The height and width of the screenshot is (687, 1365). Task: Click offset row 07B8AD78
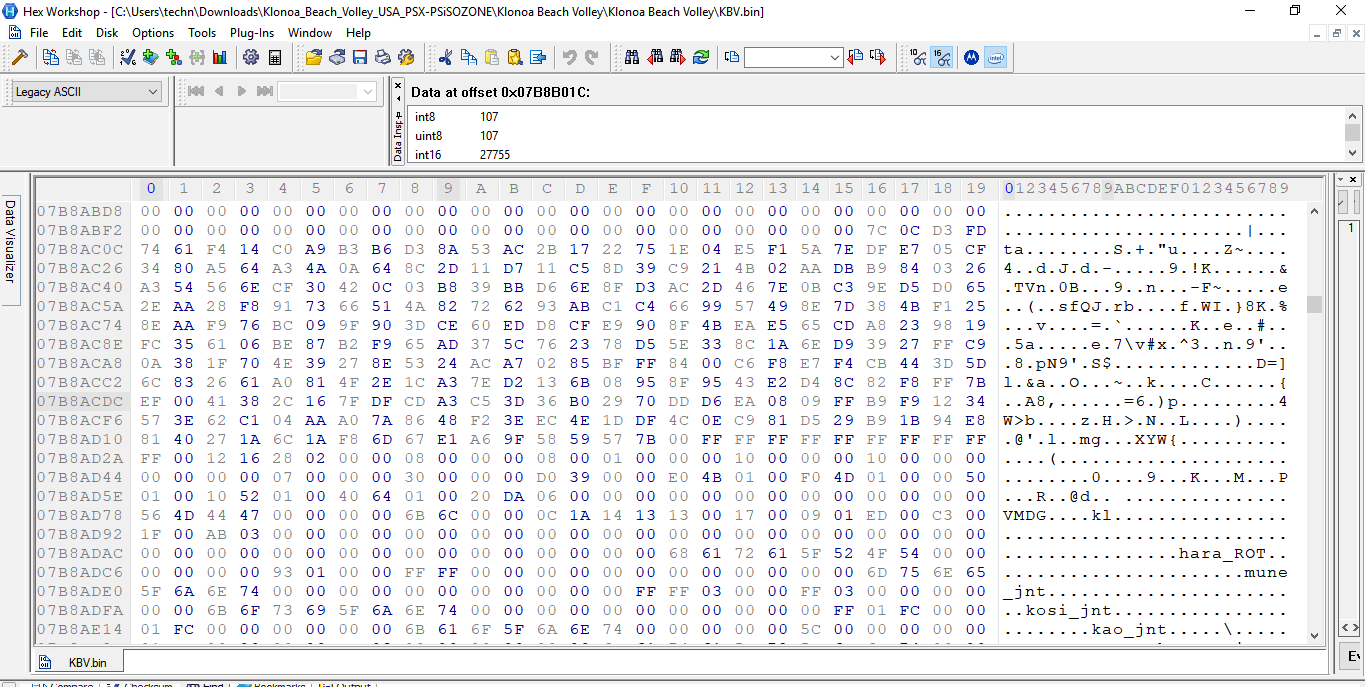(x=80, y=515)
